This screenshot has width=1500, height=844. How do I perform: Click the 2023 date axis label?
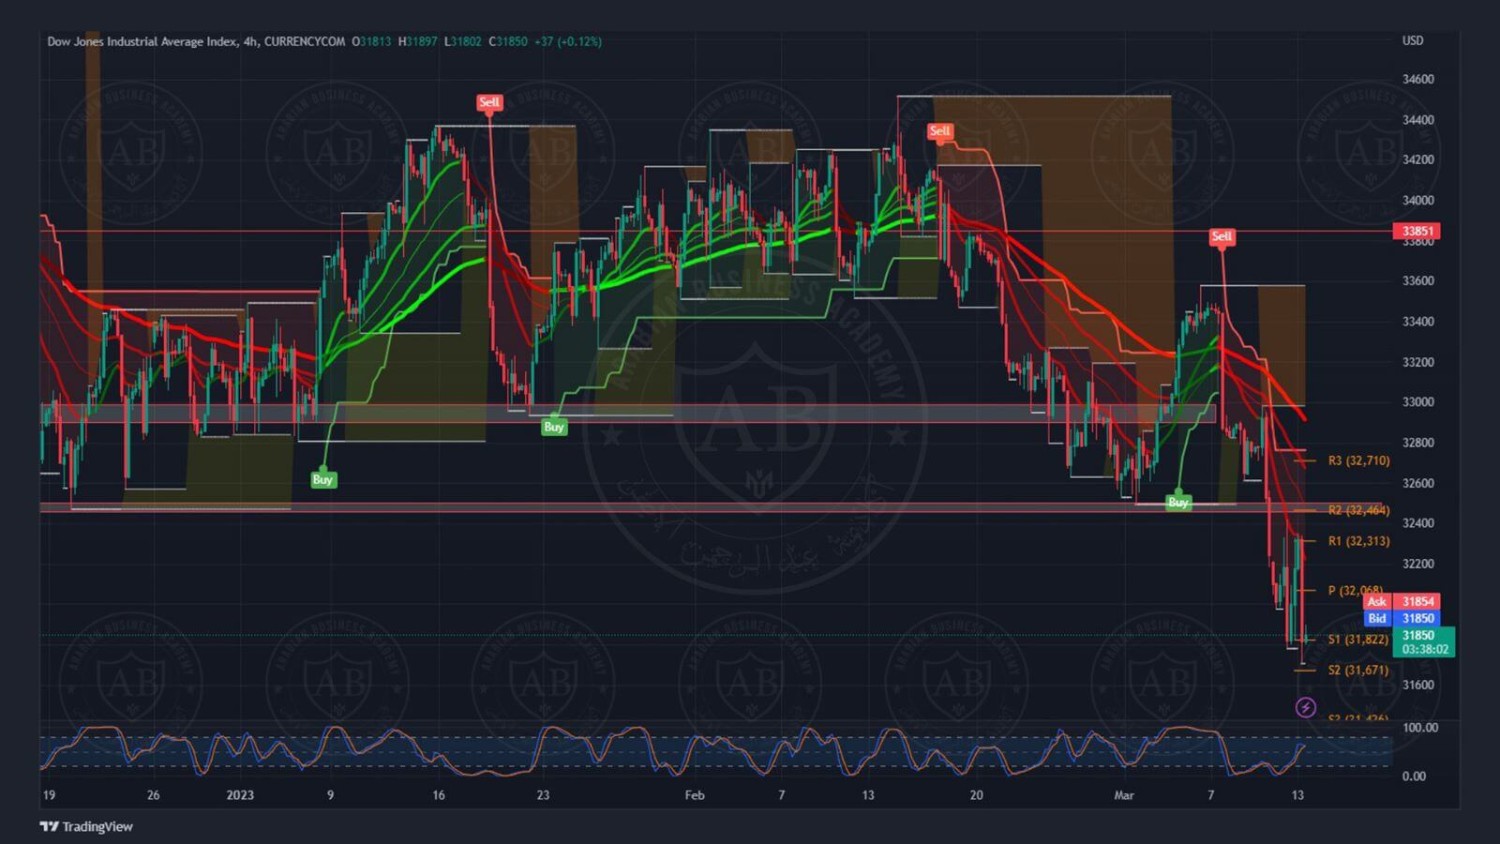(x=240, y=795)
